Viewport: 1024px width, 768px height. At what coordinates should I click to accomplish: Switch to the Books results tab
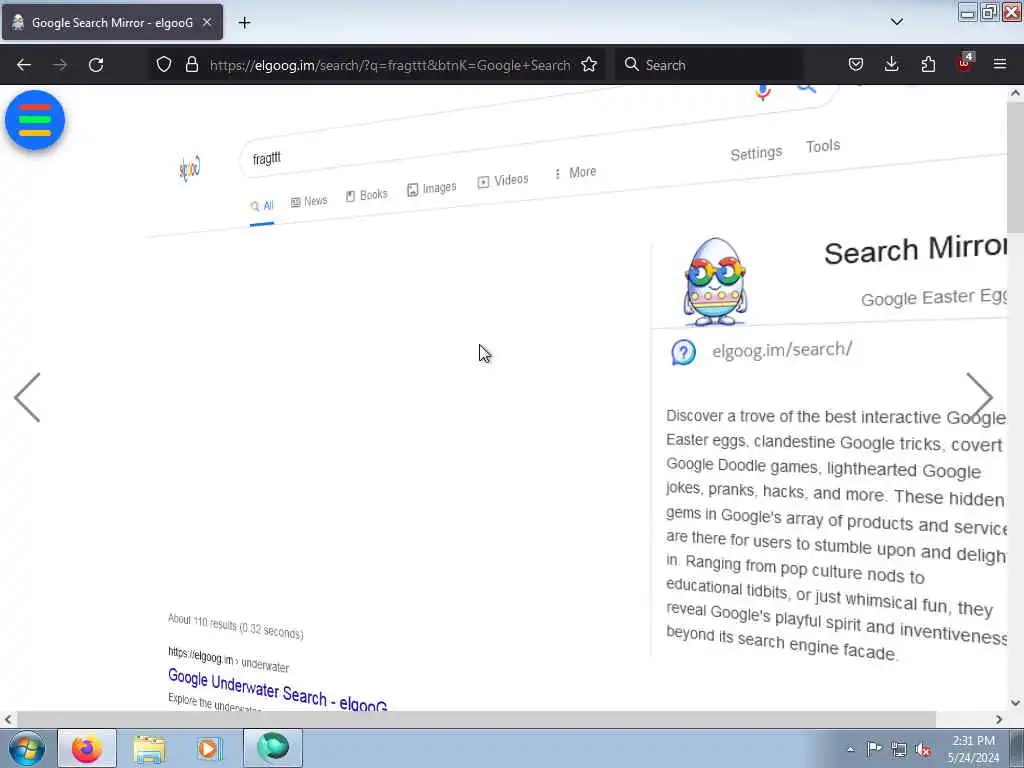[366, 195]
